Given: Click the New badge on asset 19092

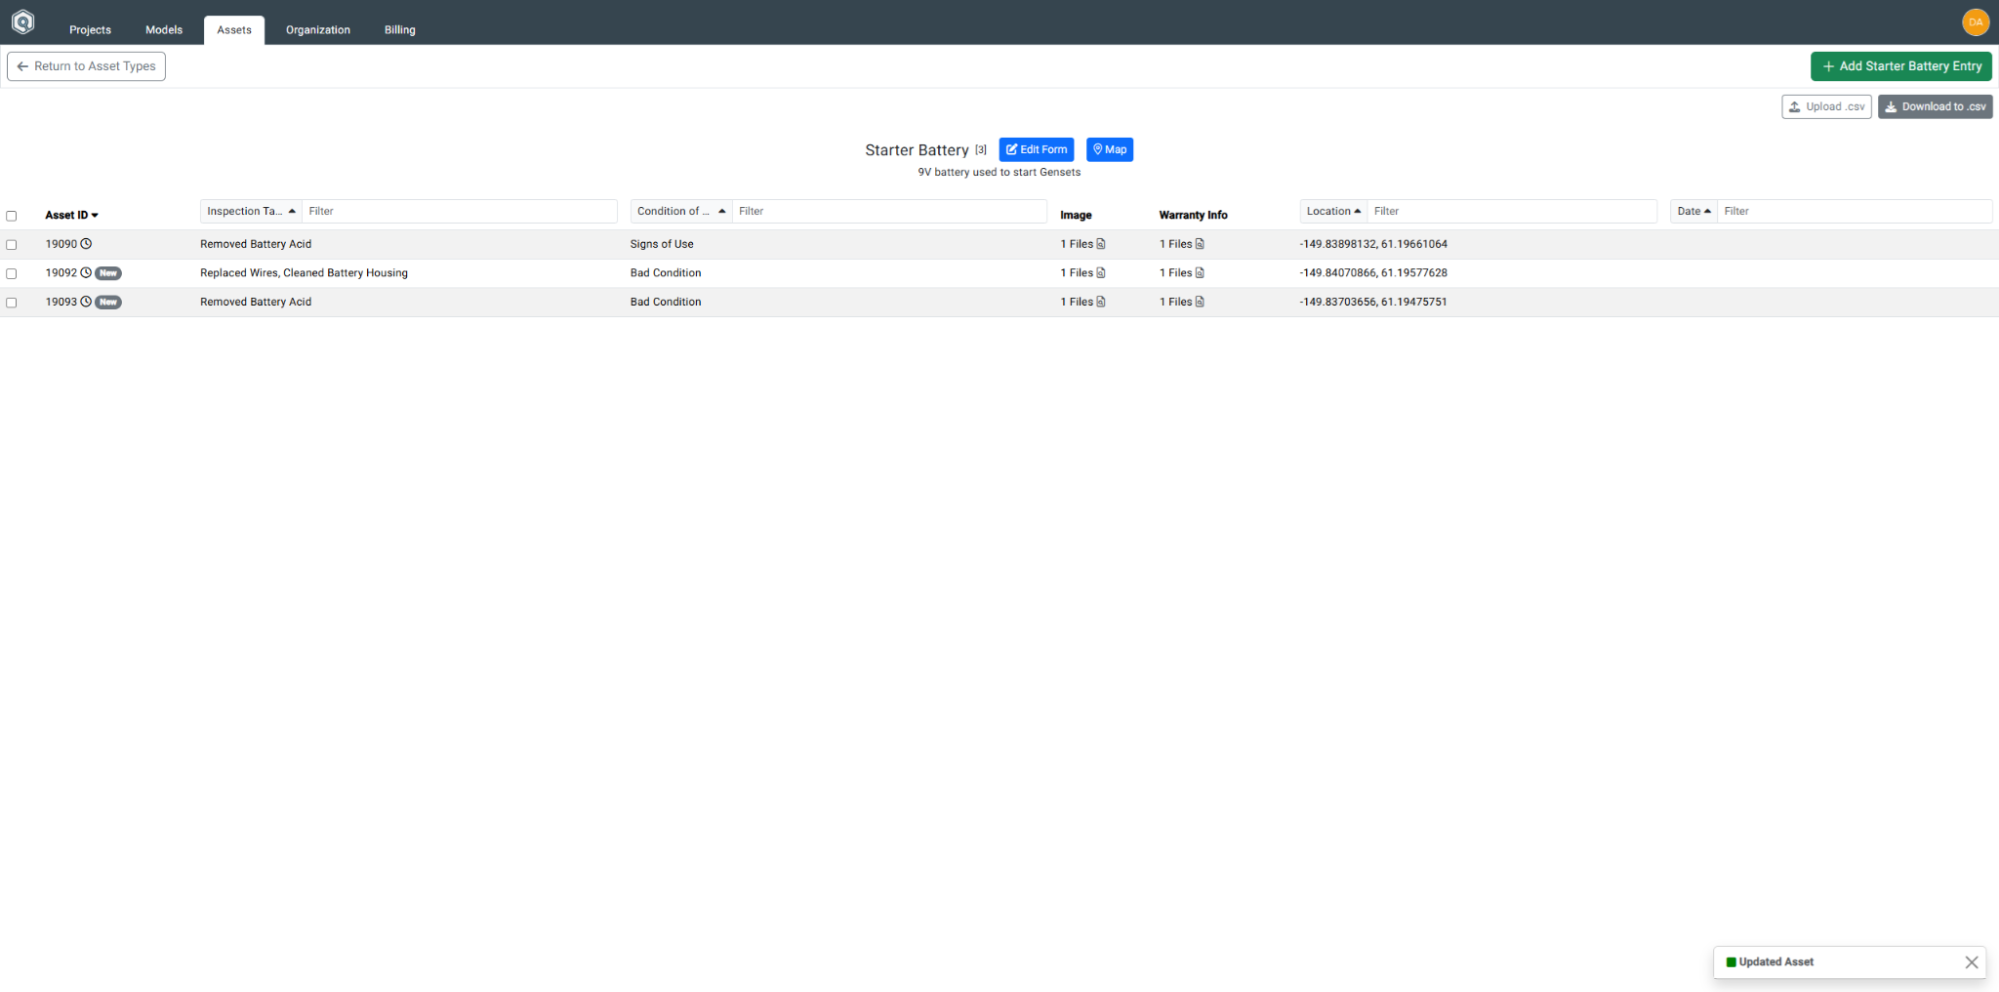Looking at the screenshot, I should tap(108, 273).
